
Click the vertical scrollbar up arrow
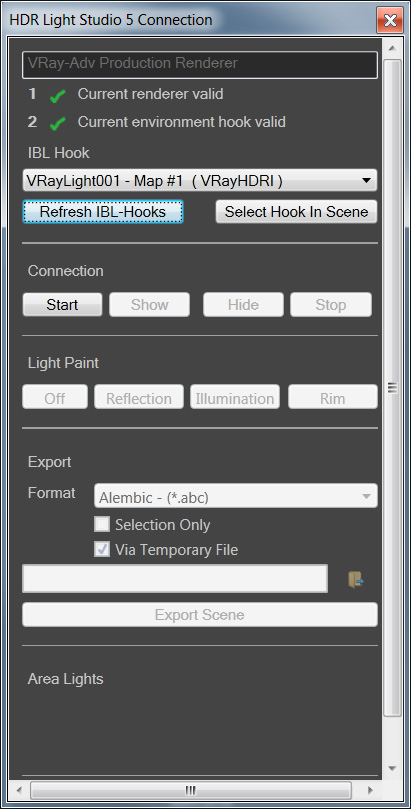pos(392,48)
